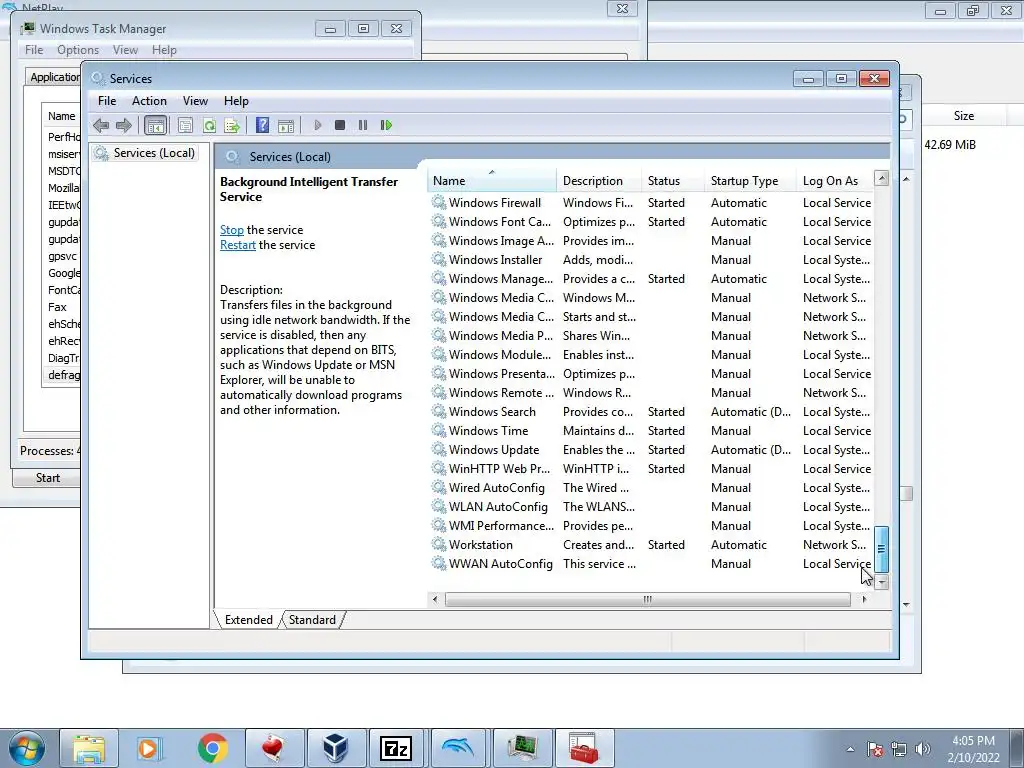Open VirtualBox cube icon on taskbar
1024x768 pixels.
click(x=336, y=748)
